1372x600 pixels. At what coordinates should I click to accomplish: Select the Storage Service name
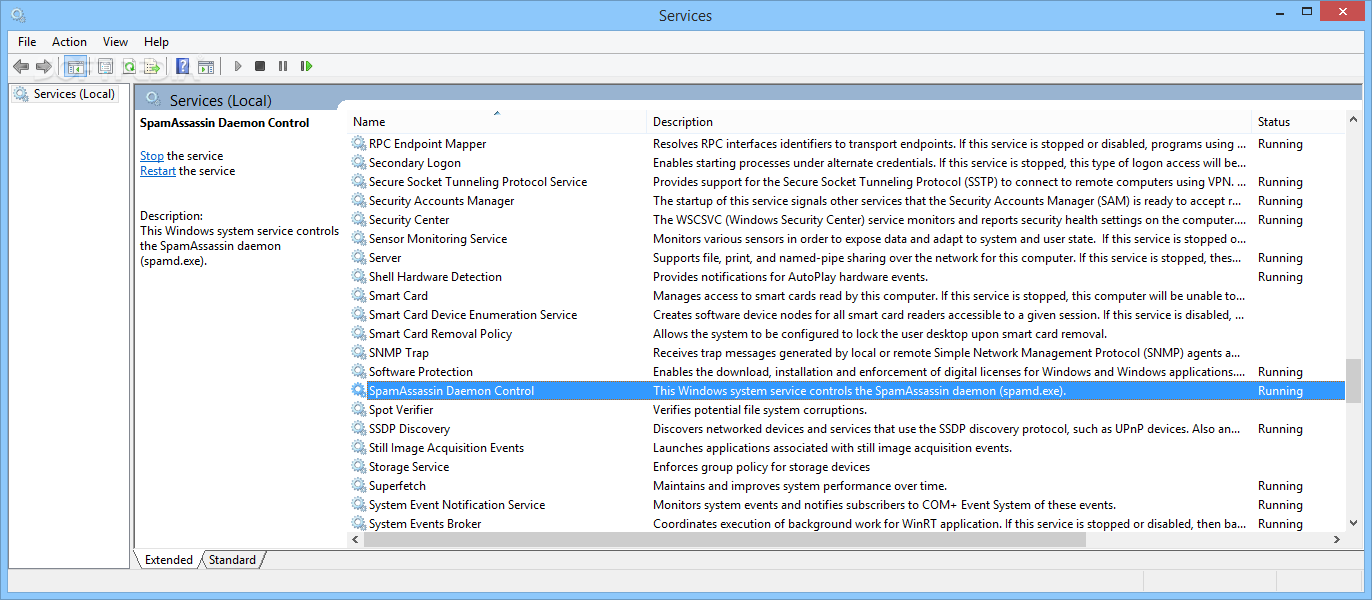[409, 467]
